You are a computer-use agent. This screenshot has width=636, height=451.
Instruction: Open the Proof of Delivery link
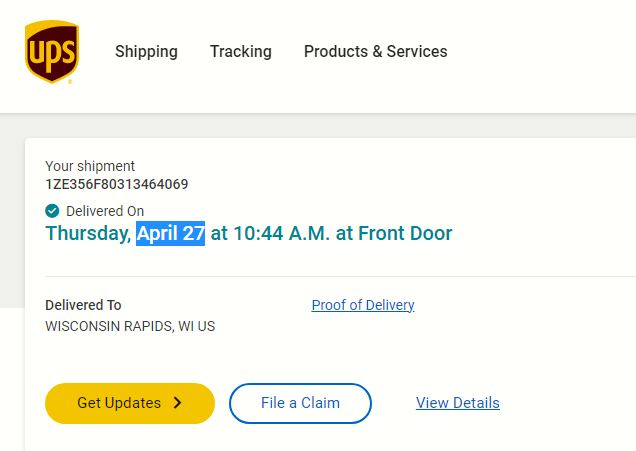click(x=363, y=305)
